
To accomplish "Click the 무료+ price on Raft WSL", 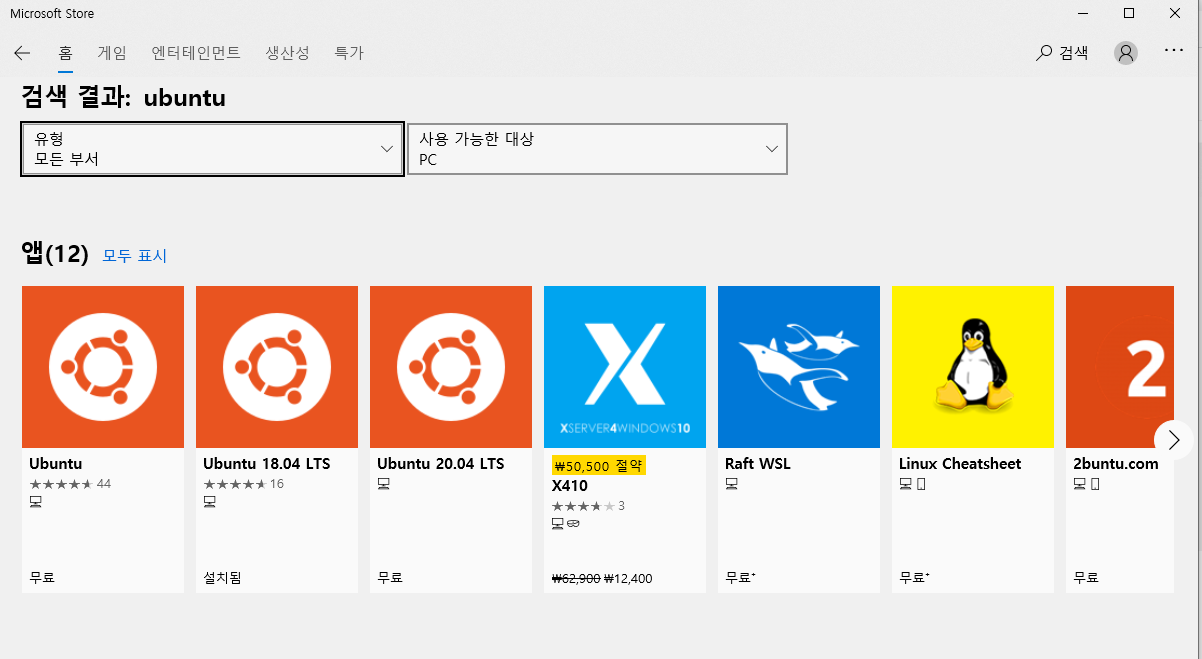I will coord(740,578).
